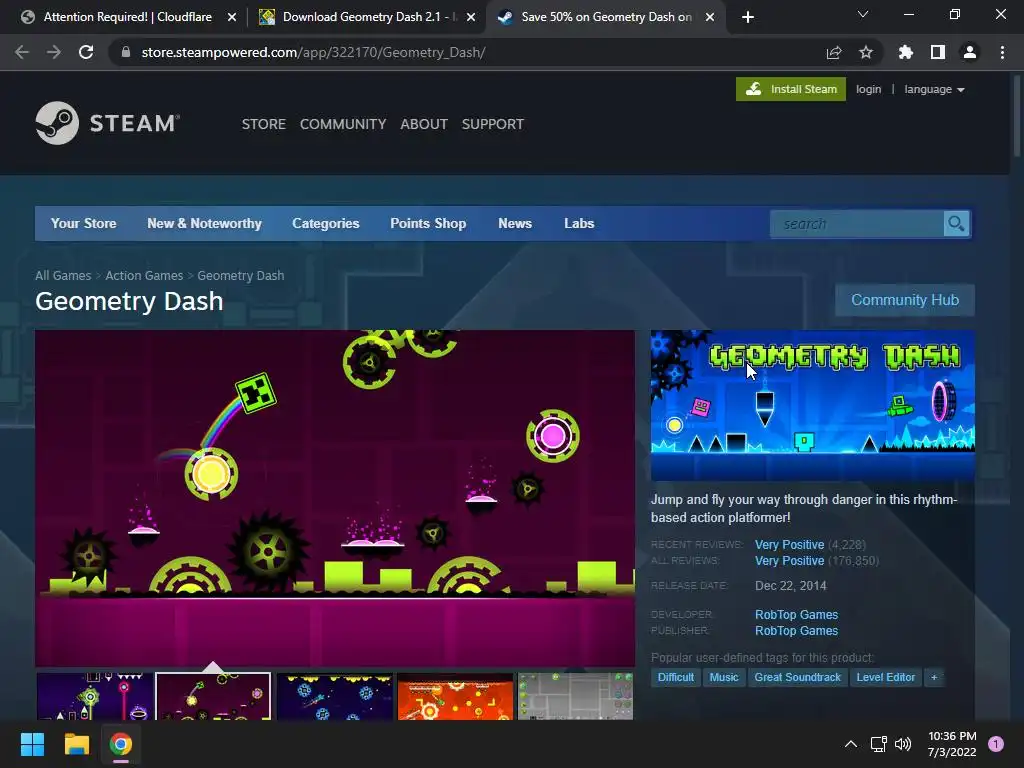Open the Labs section
This screenshot has width=1024, height=768.
tap(579, 223)
